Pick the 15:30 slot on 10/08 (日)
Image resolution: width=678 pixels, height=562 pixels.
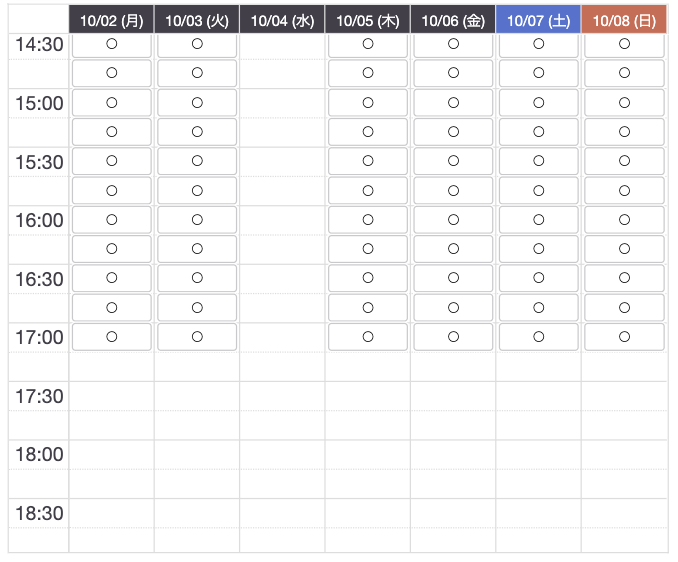[624, 161]
